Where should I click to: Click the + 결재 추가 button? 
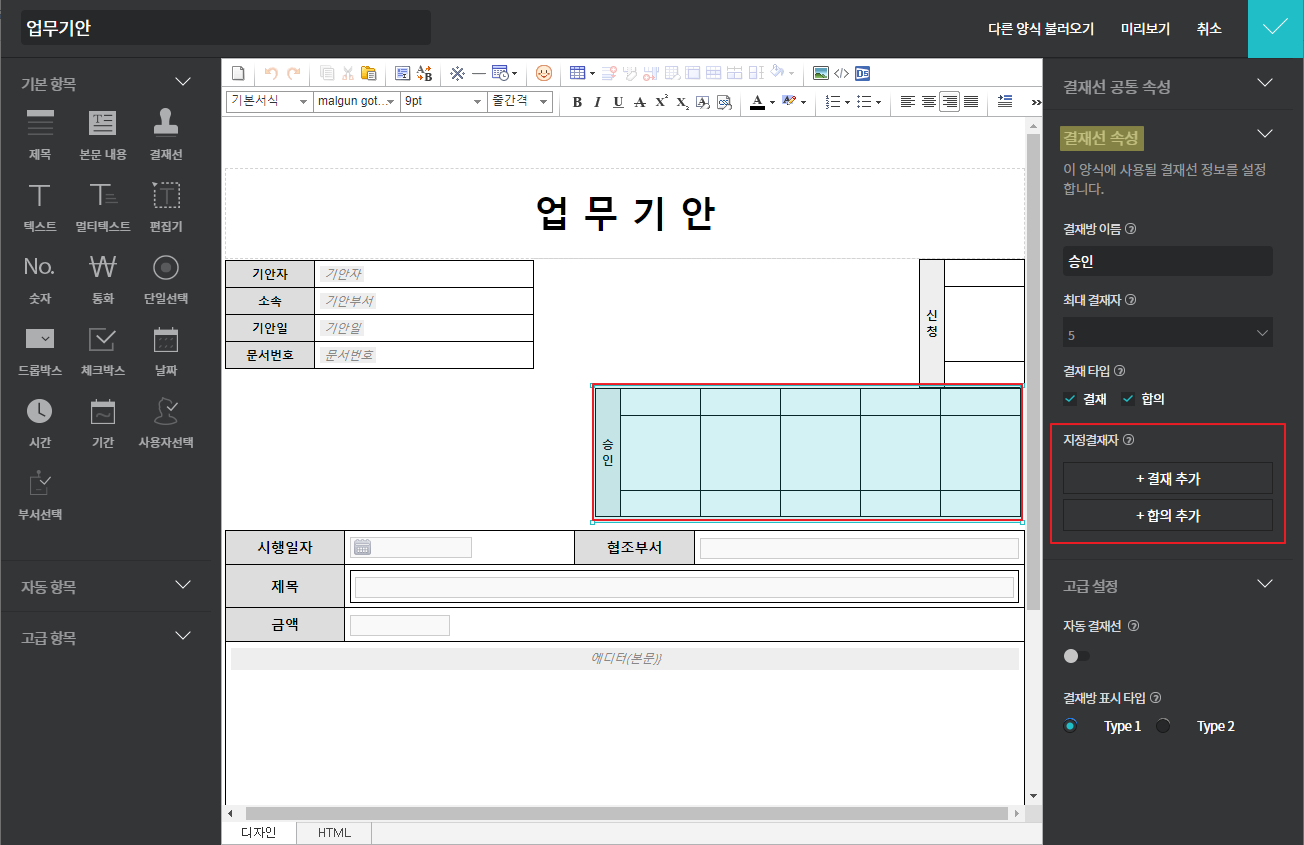pos(1167,479)
